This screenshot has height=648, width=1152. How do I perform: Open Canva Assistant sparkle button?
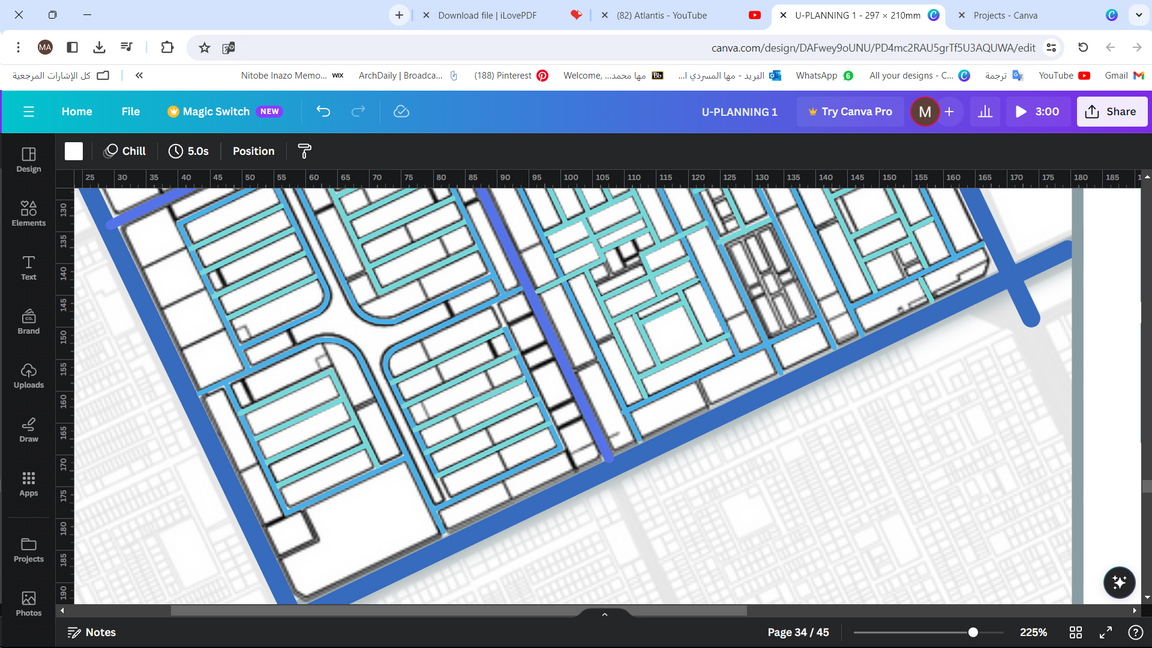pos(1119,582)
